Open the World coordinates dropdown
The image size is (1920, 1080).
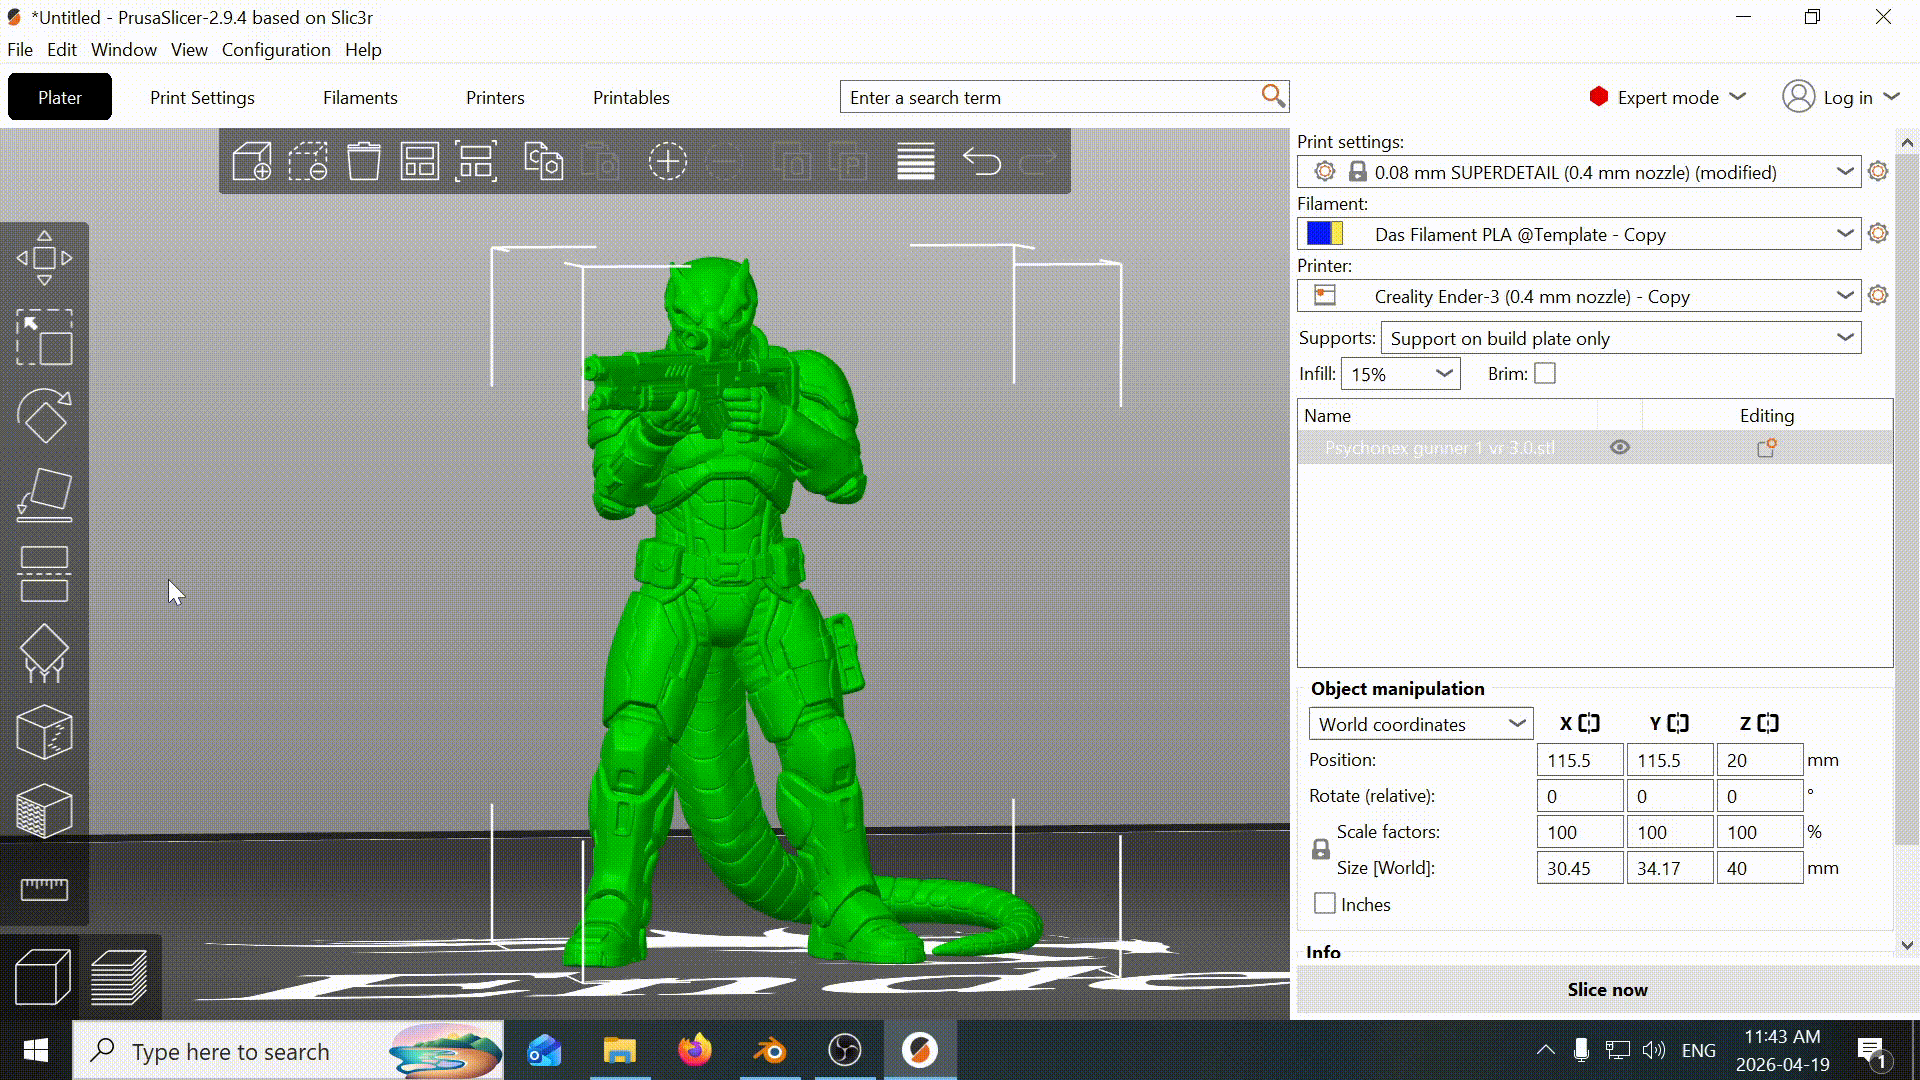[1420, 724]
